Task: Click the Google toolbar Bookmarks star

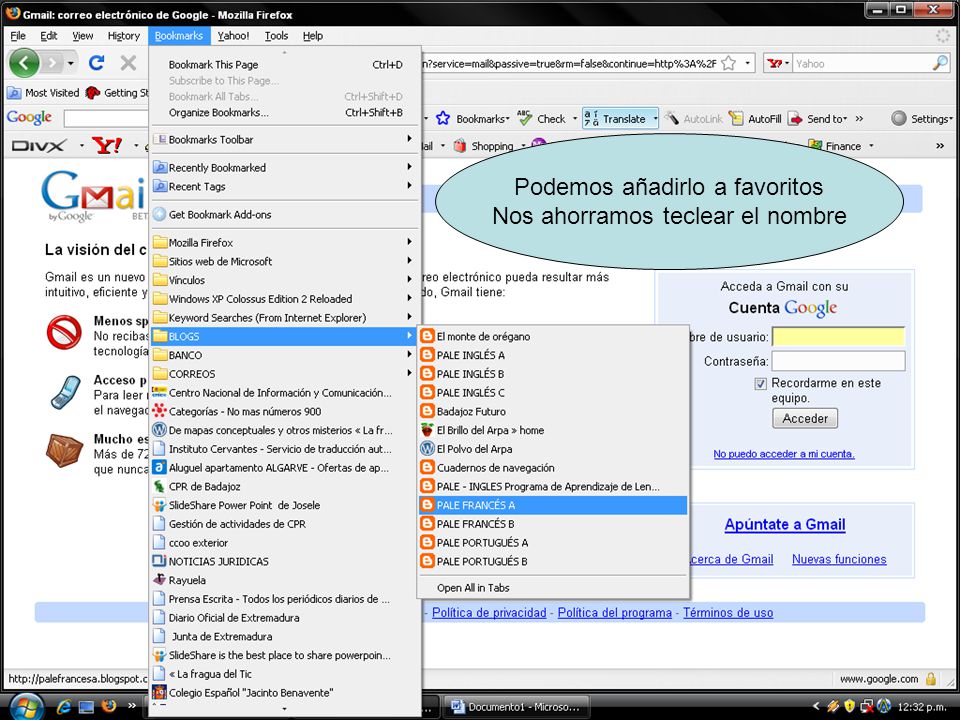Action: [x=443, y=119]
